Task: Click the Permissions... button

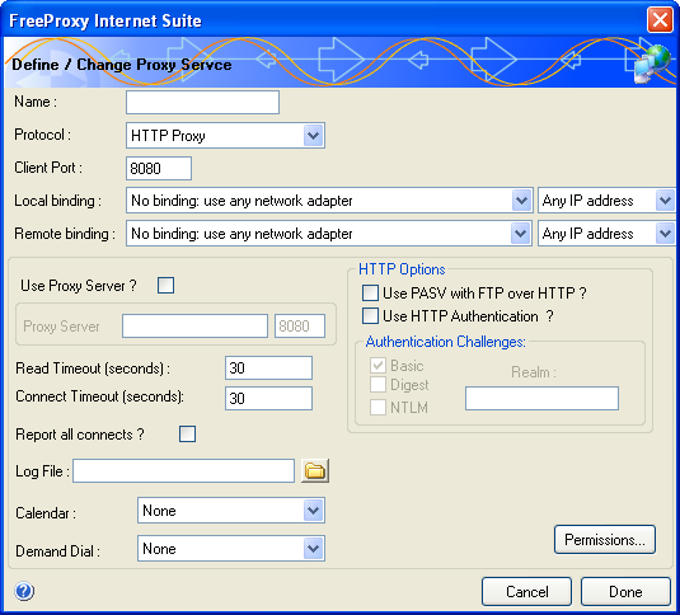Action: [x=605, y=540]
